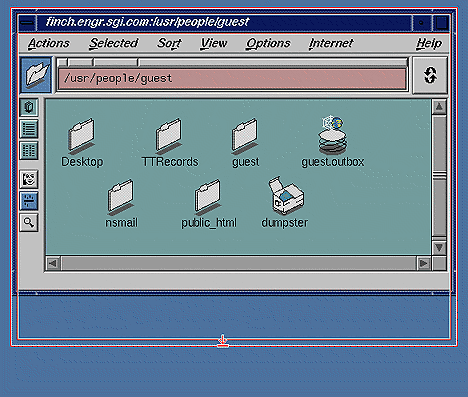
Task: Click the open-folder drop pocket icon
Action: [x=36, y=75]
